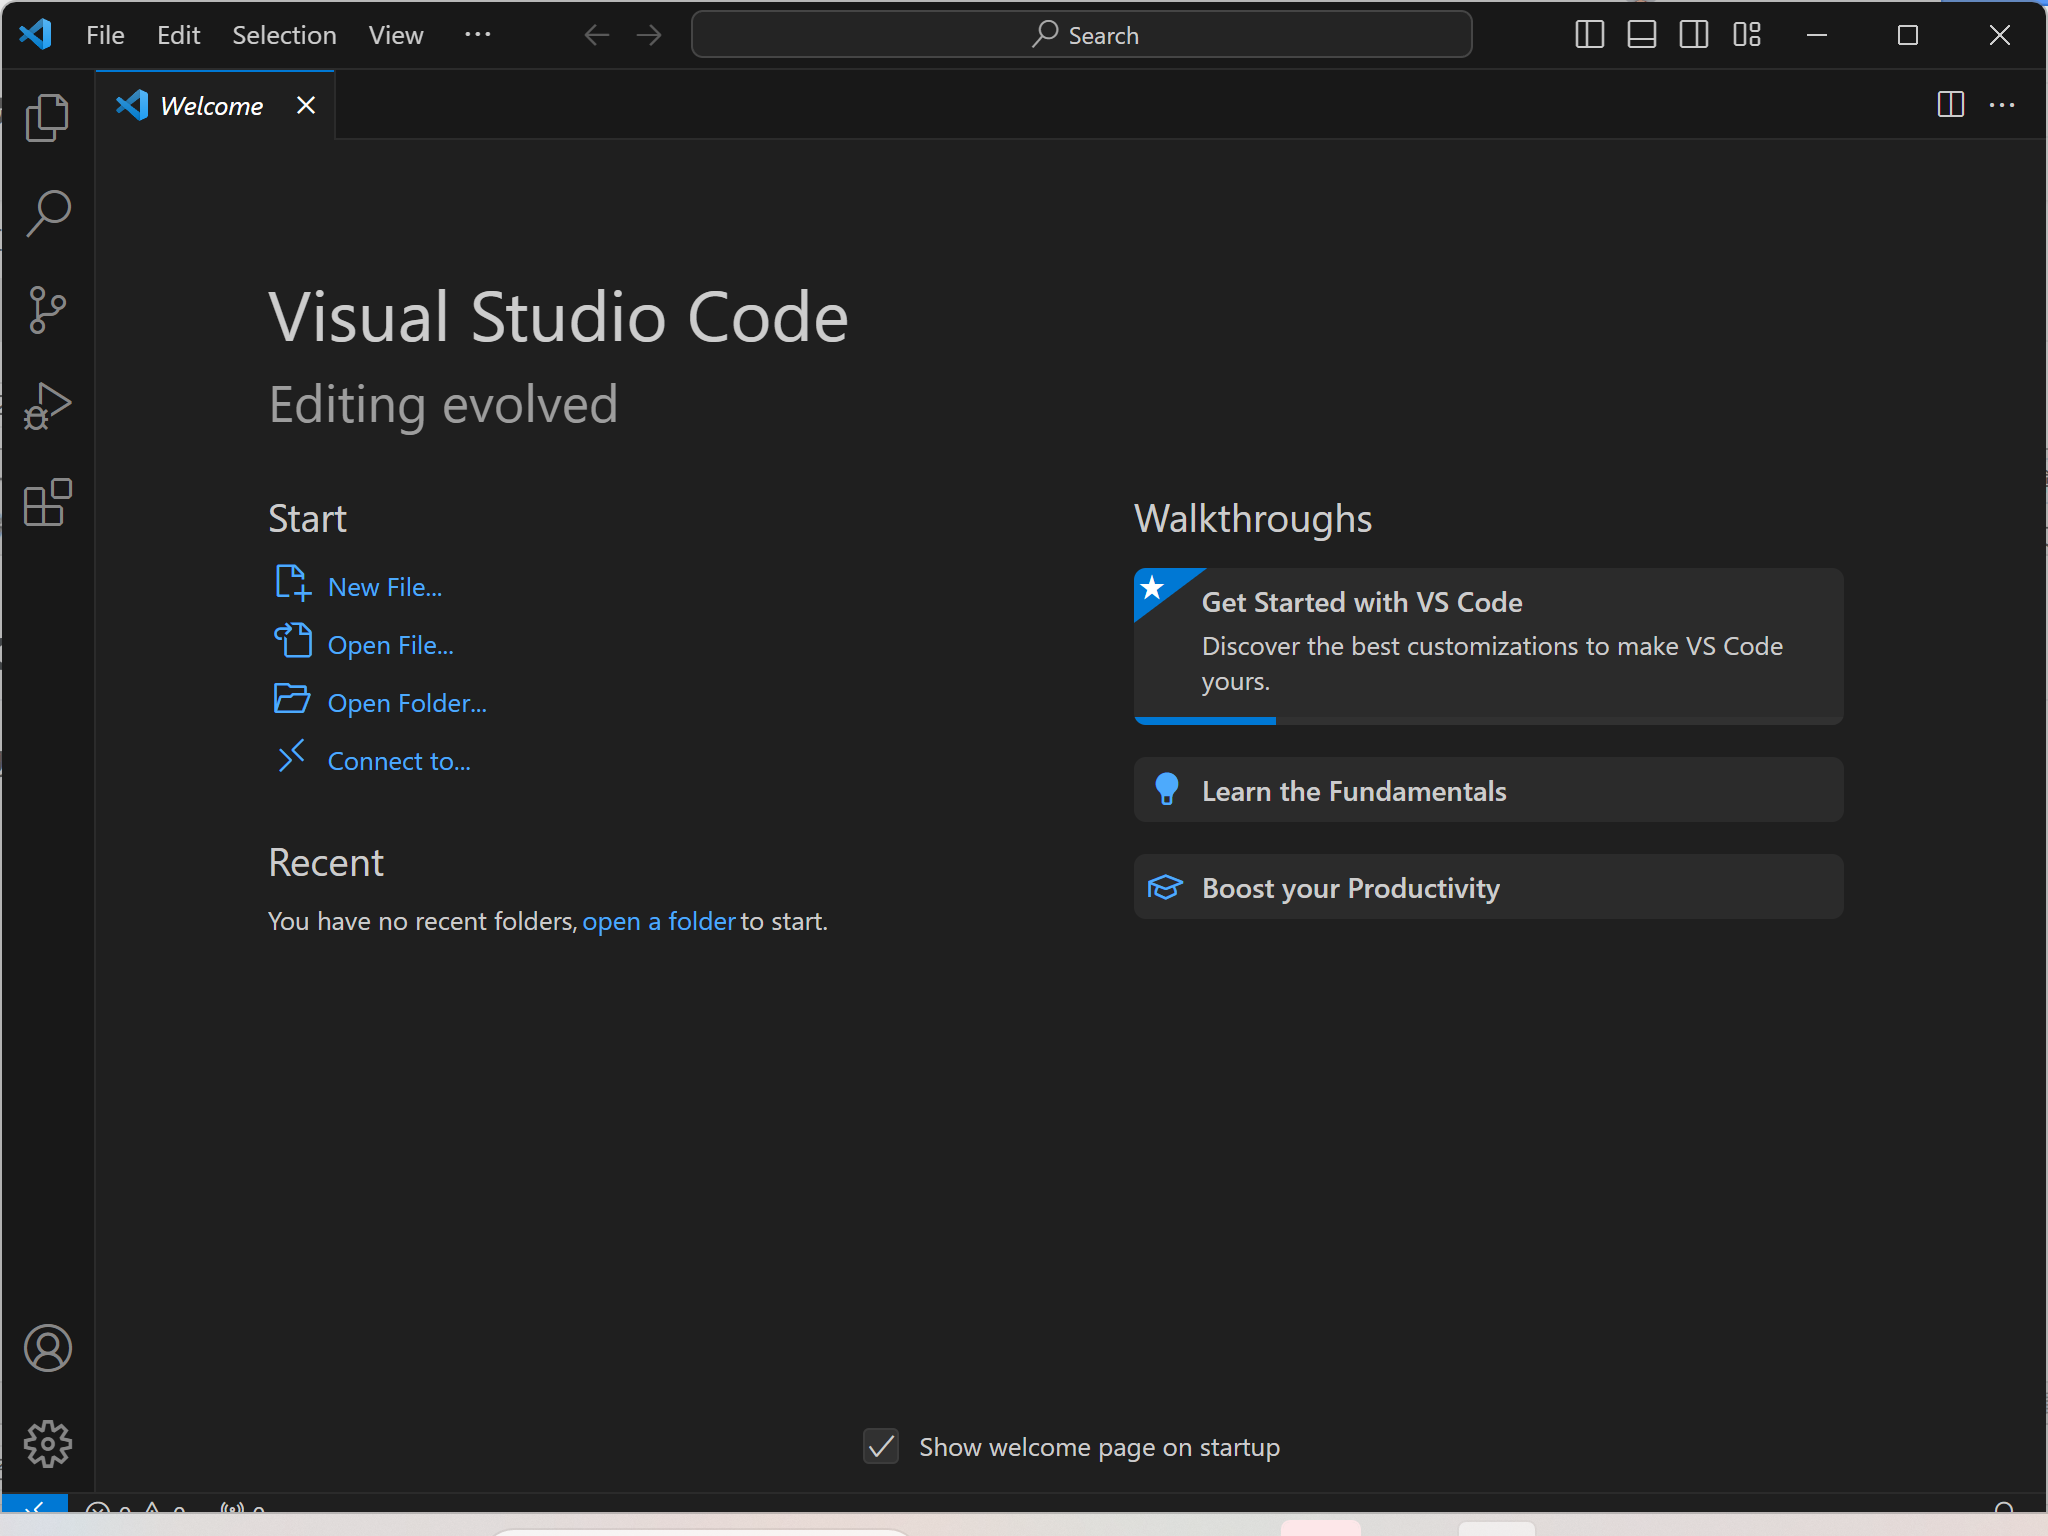Image resolution: width=2048 pixels, height=1536 pixels.
Task: Open the Selection menu
Action: [284, 35]
